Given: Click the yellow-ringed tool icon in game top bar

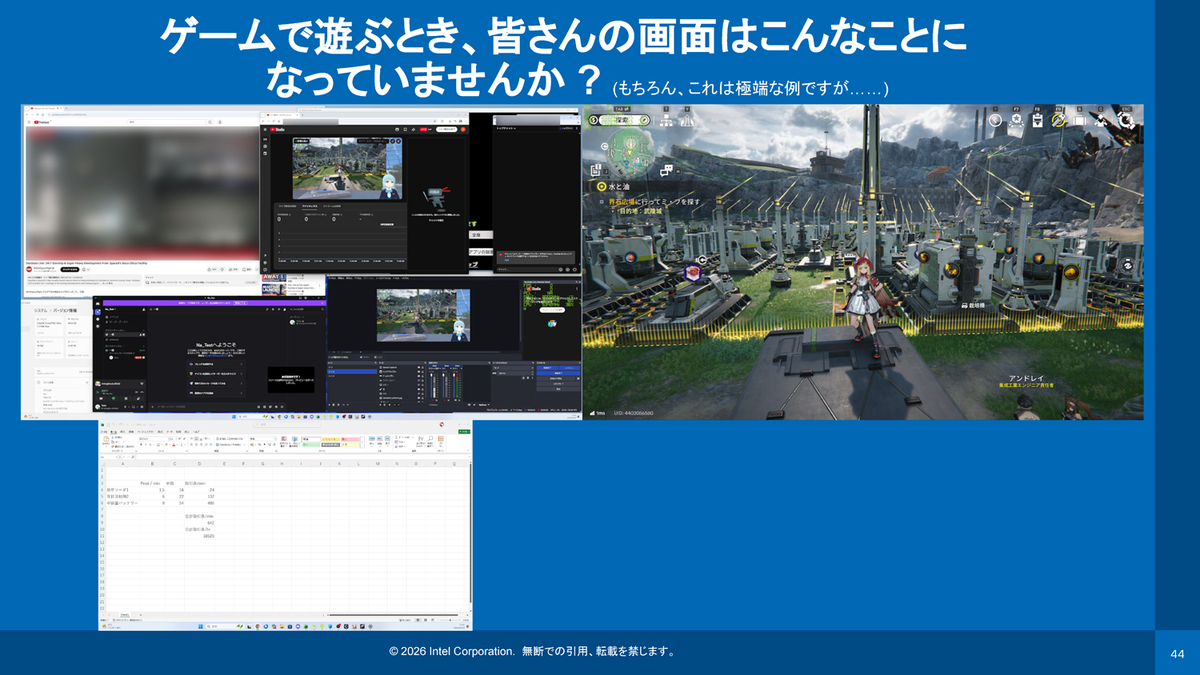Looking at the screenshot, I should click(x=1058, y=121).
